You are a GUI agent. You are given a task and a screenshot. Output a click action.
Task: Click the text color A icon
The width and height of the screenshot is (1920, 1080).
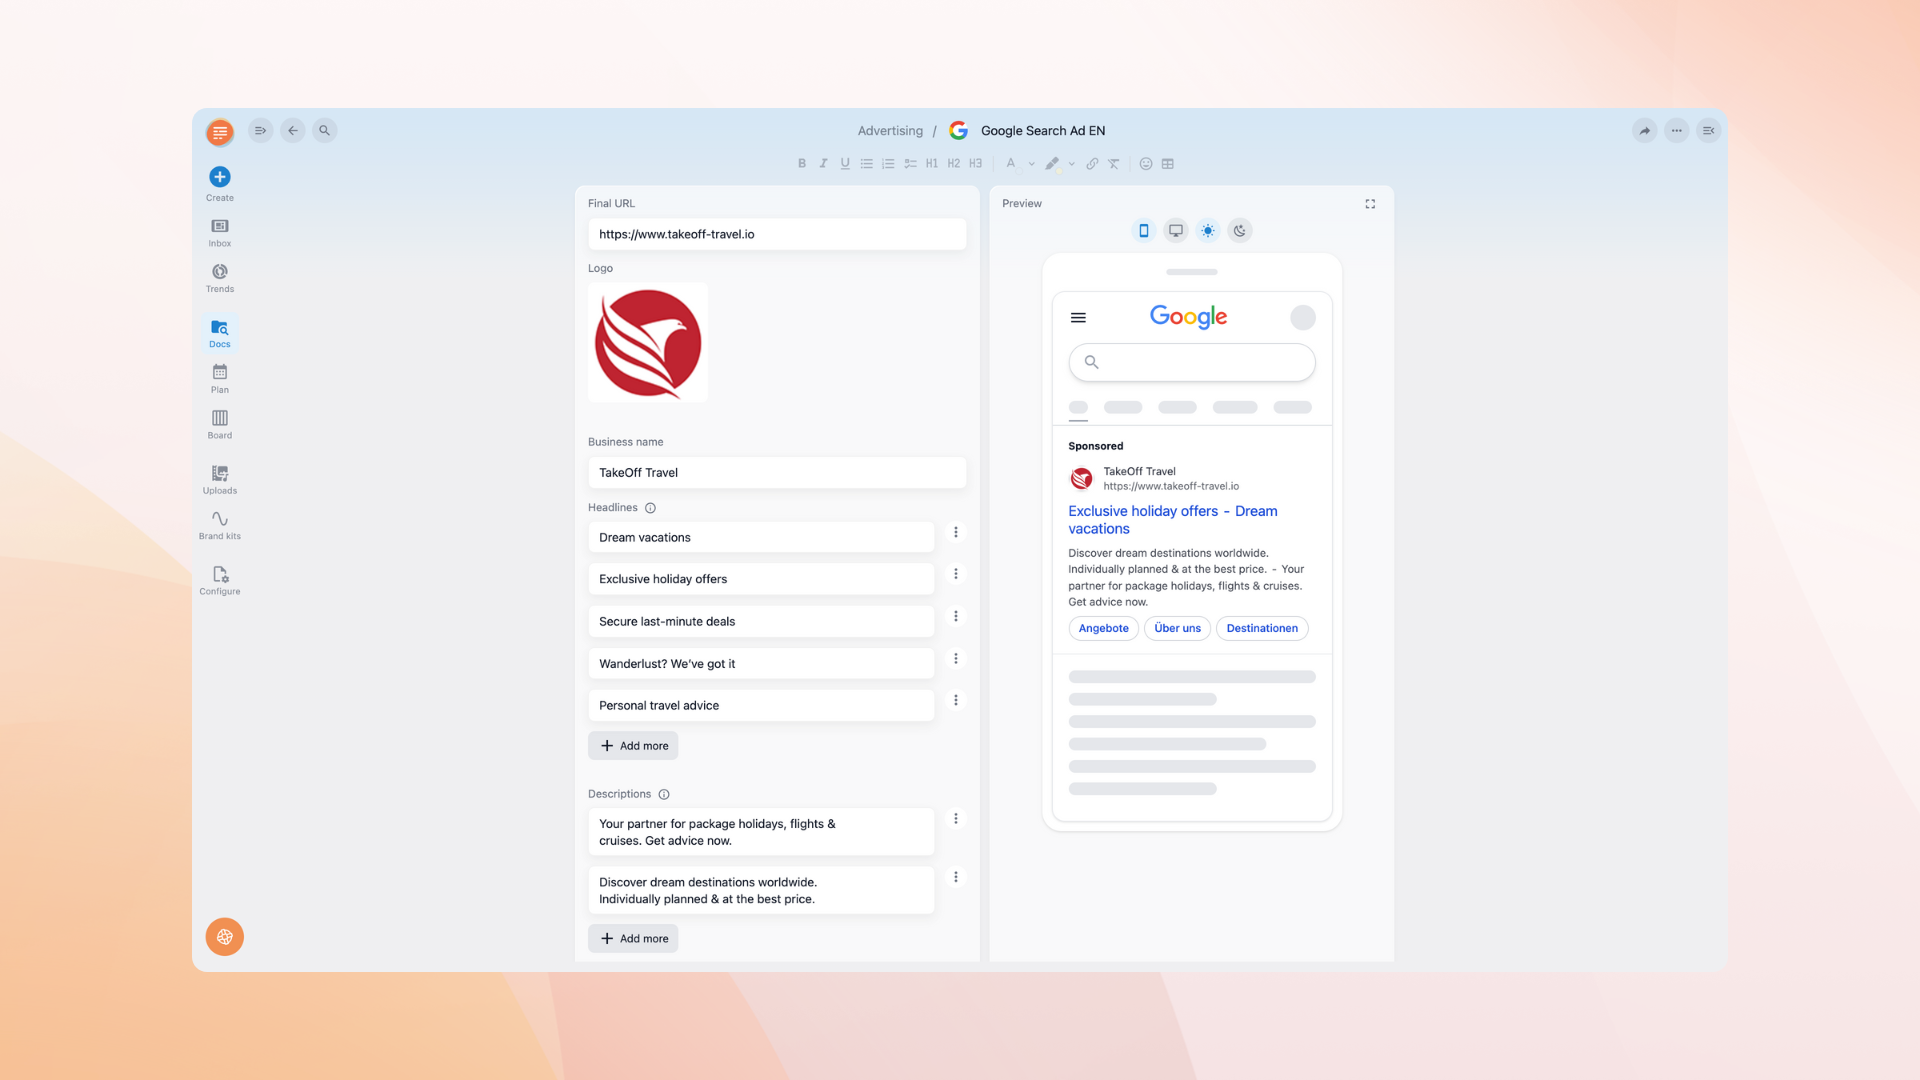1011,164
